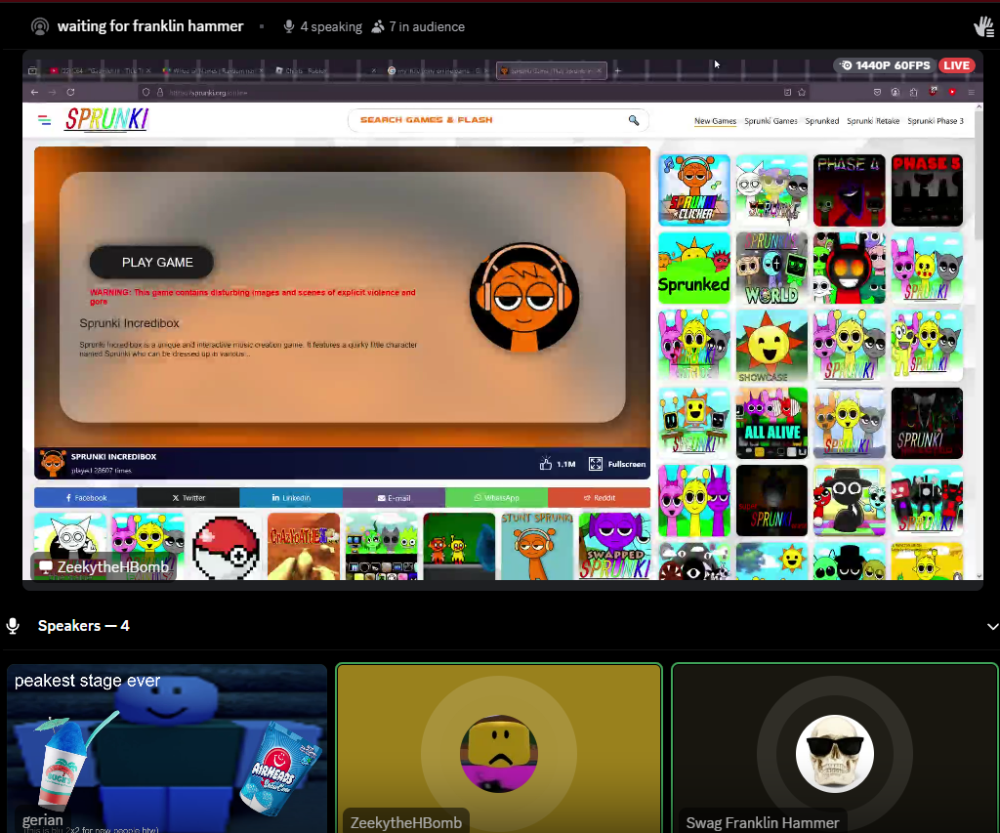The image size is (1000, 833).
Task: Open a new browser tab with plus
Action: [x=617, y=71]
